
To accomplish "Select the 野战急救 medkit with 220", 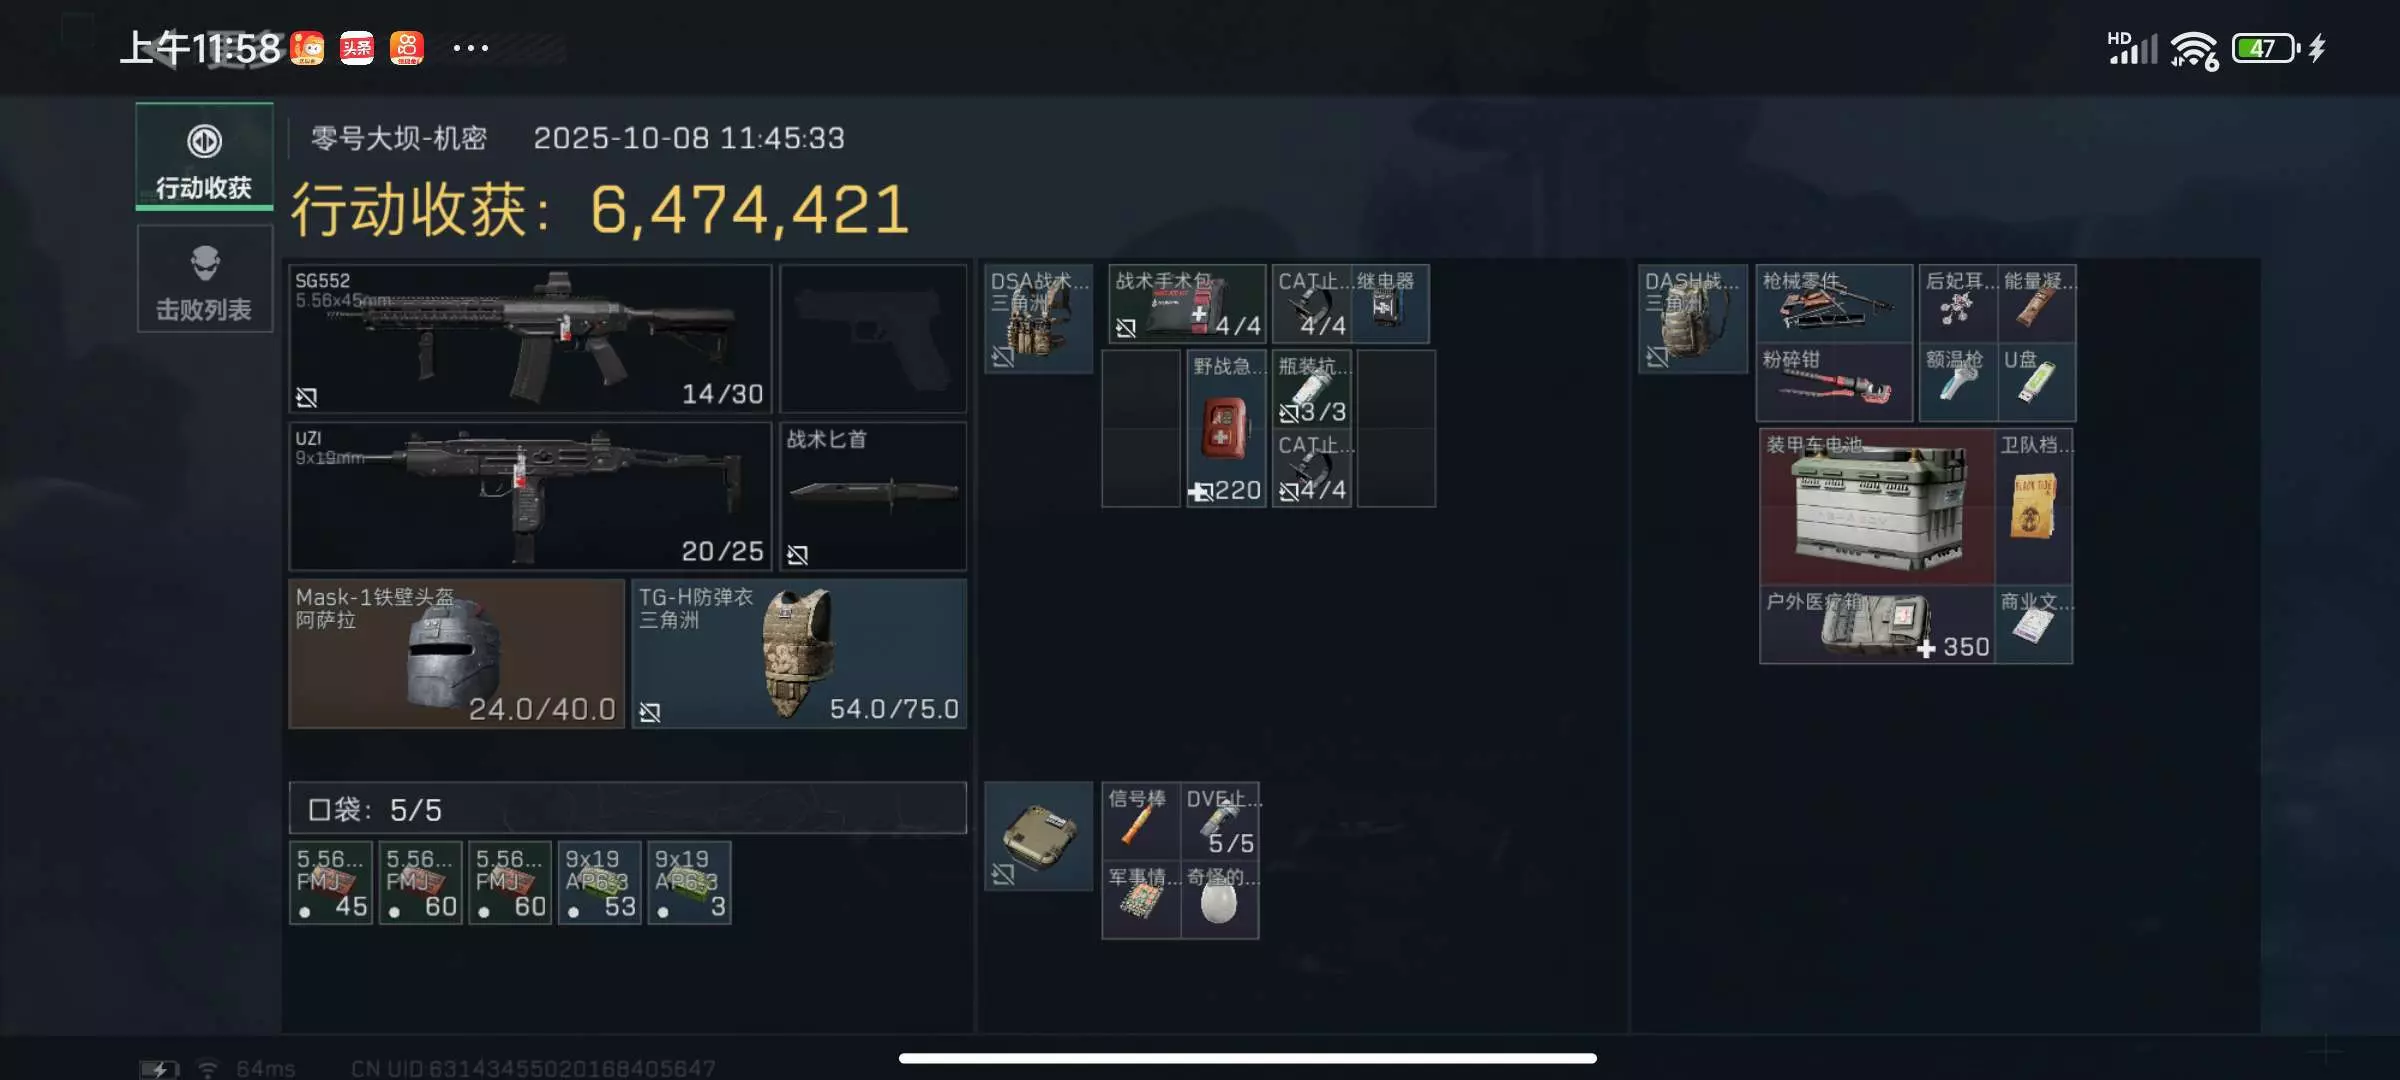I will (1226, 428).
